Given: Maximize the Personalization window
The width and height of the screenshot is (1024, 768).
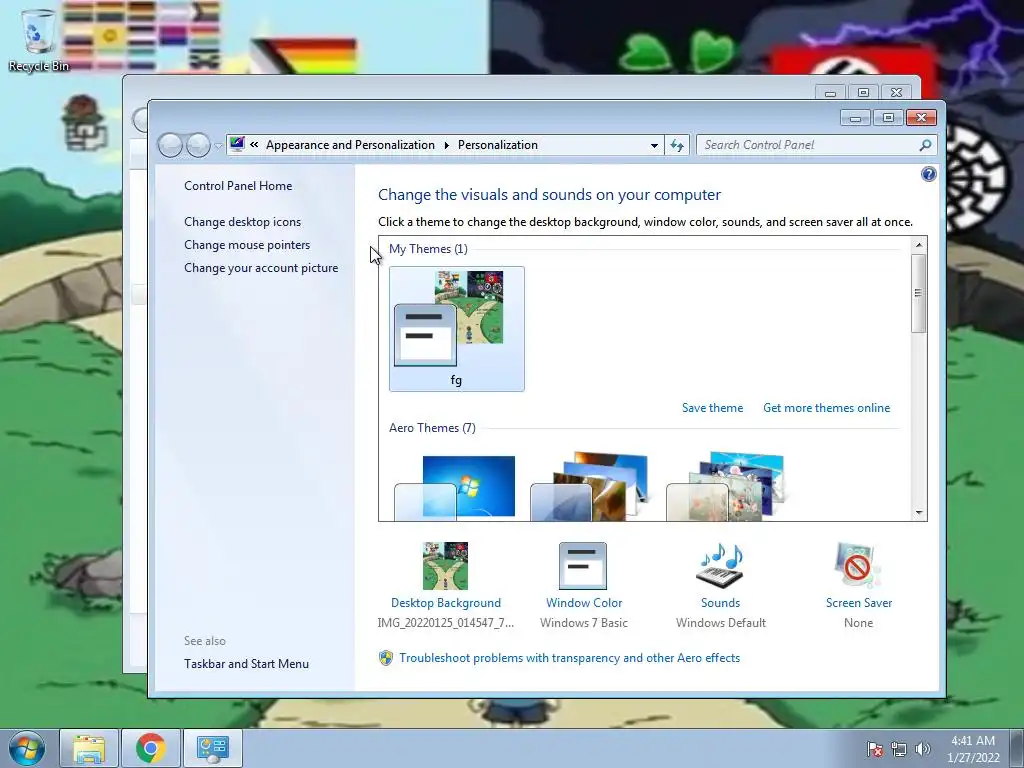Looking at the screenshot, I should 888,118.
